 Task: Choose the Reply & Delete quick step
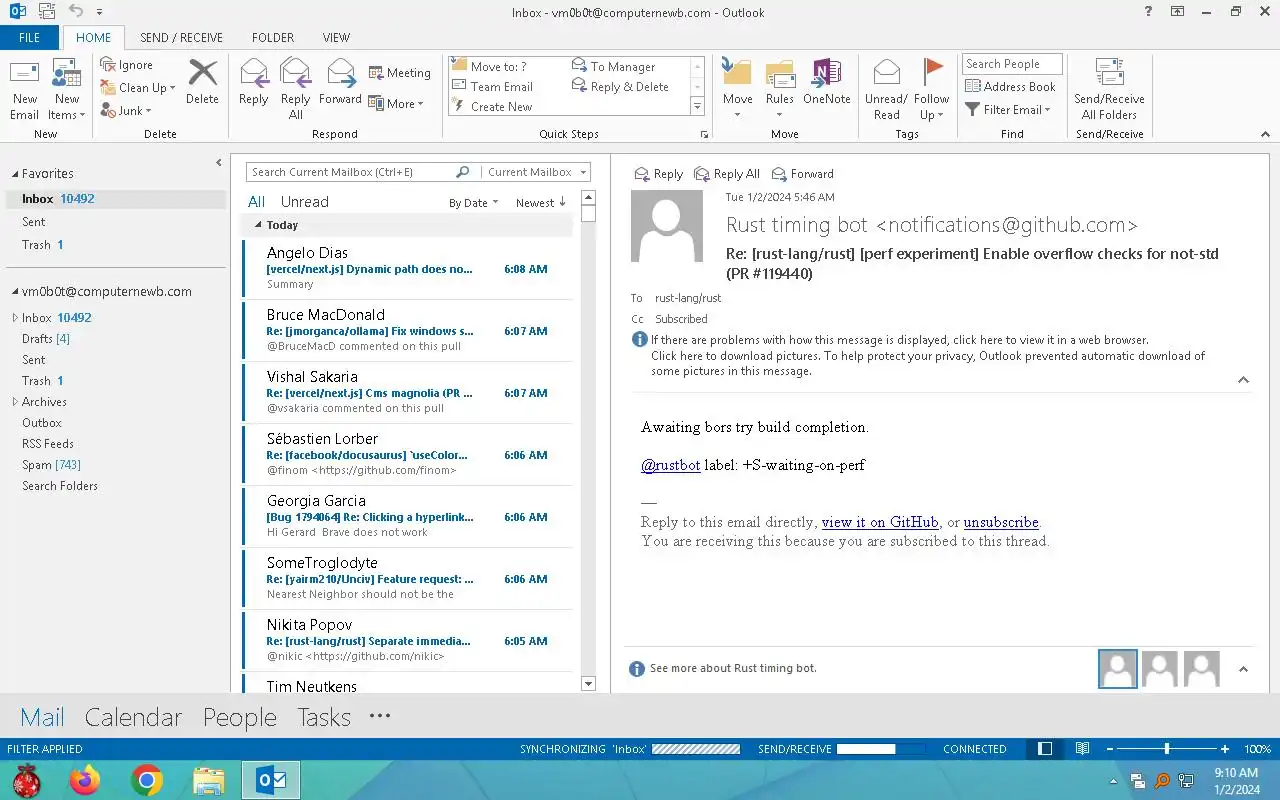coord(620,87)
